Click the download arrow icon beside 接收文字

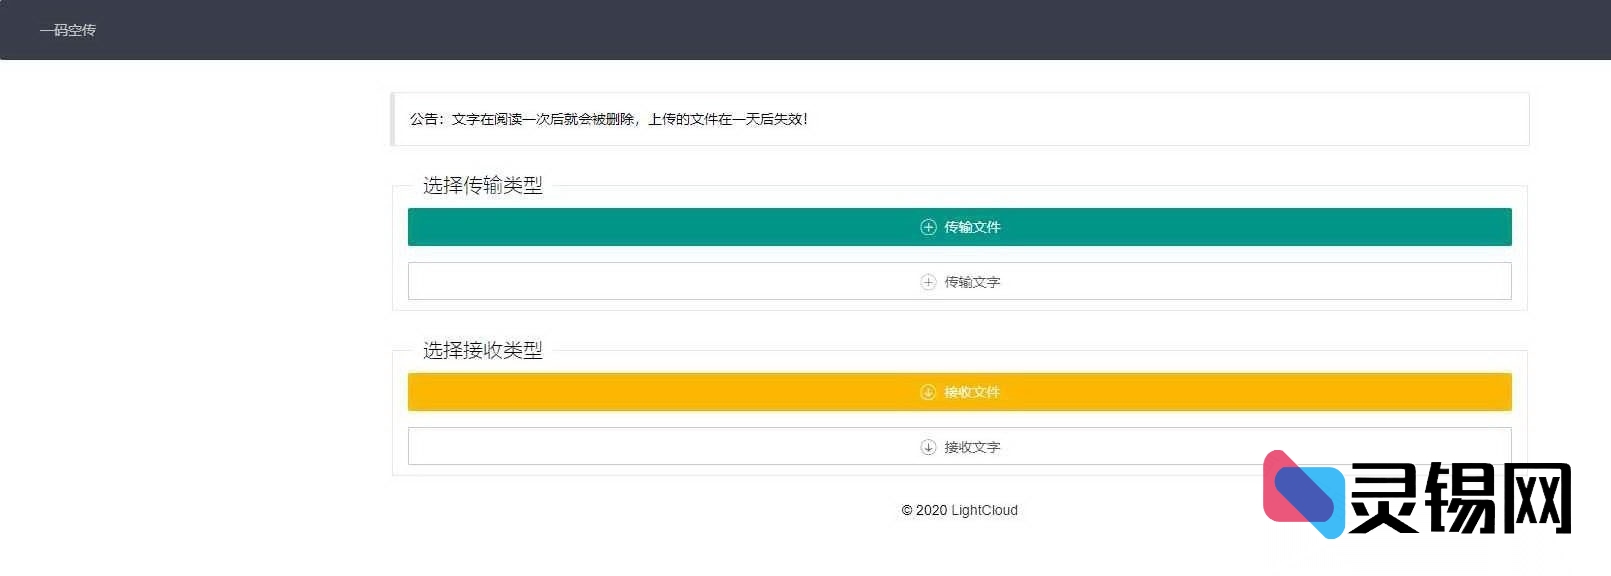[928, 447]
